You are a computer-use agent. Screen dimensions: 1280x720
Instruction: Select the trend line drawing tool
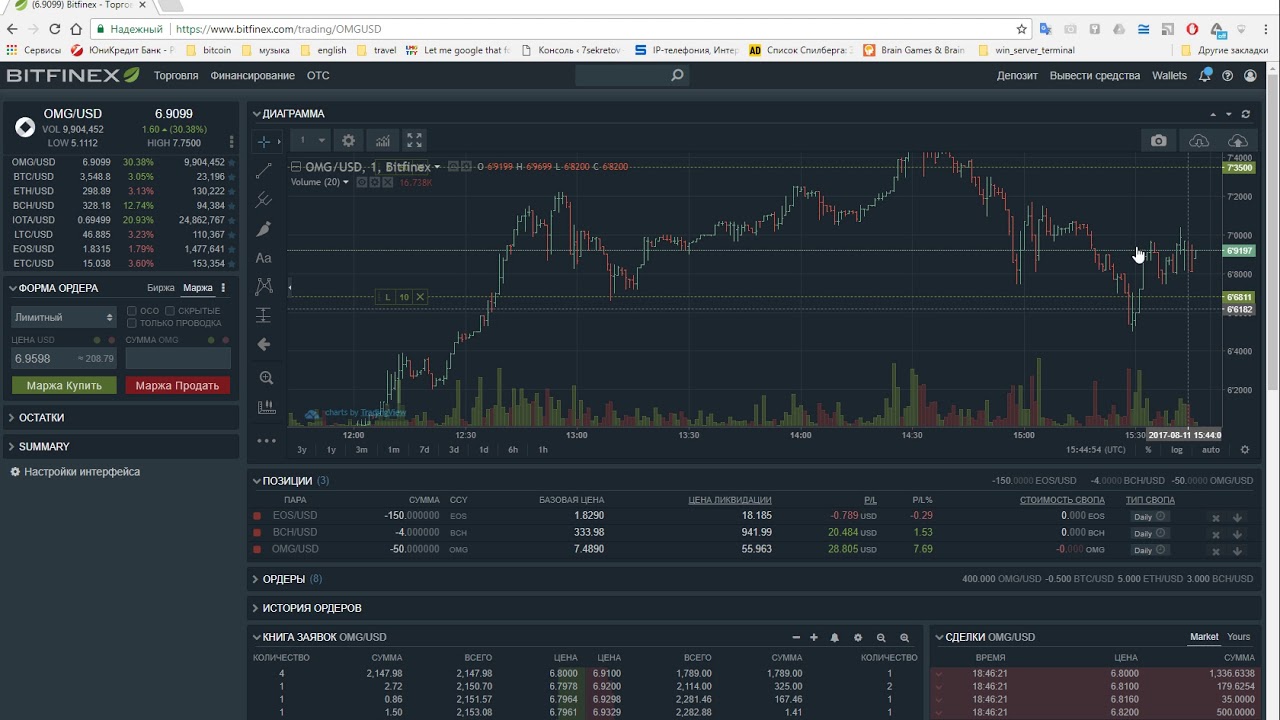(264, 171)
